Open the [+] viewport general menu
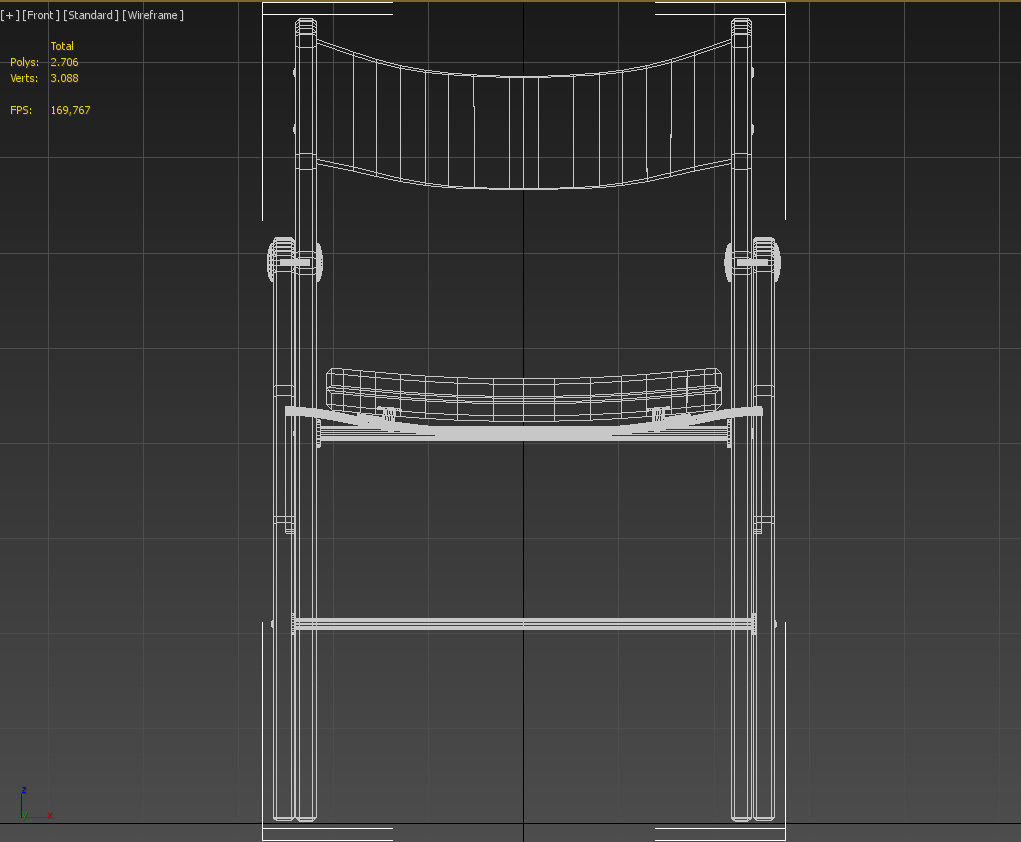Image resolution: width=1021 pixels, height=842 pixels. point(10,15)
